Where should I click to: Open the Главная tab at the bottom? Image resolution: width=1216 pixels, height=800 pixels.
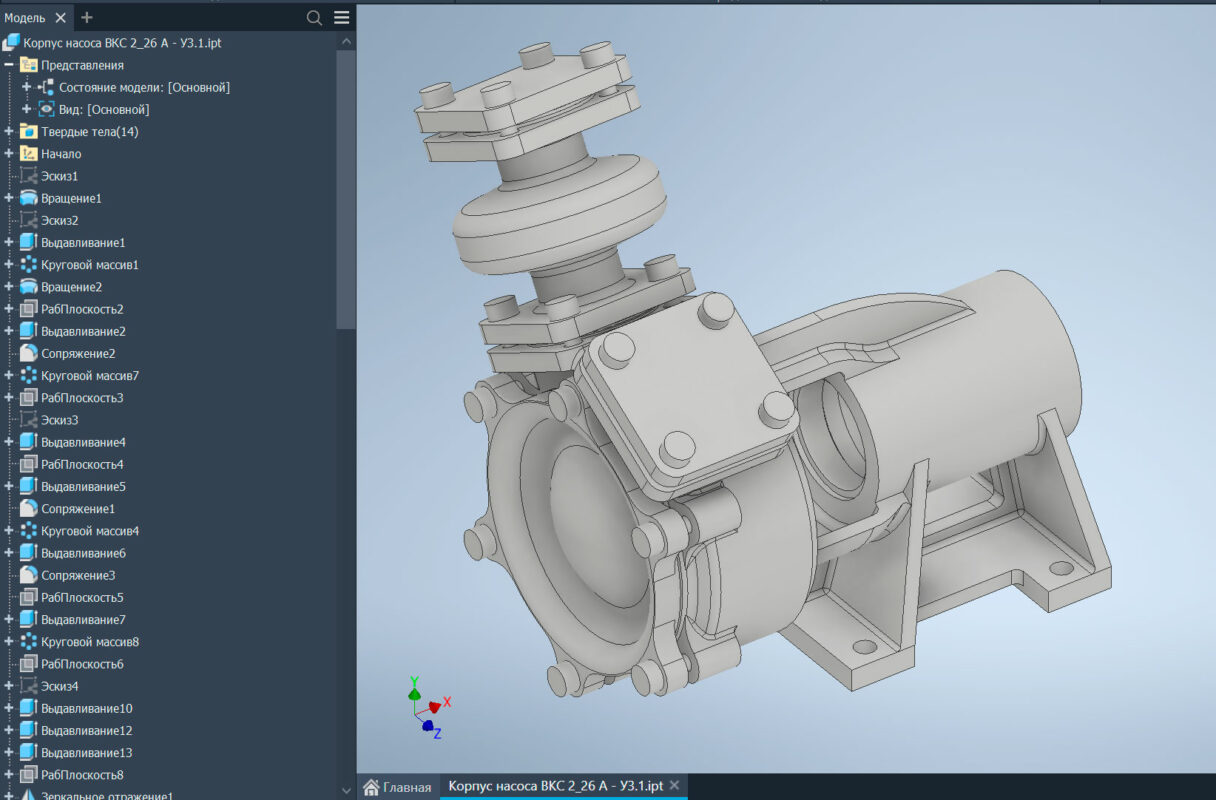398,786
